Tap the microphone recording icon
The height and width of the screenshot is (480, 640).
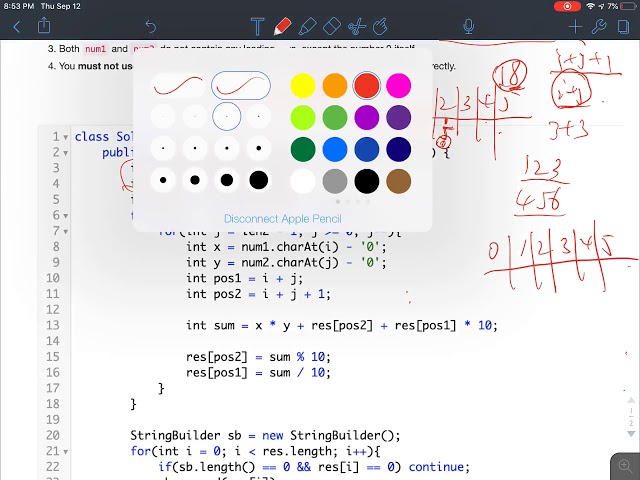[x=469, y=27]
